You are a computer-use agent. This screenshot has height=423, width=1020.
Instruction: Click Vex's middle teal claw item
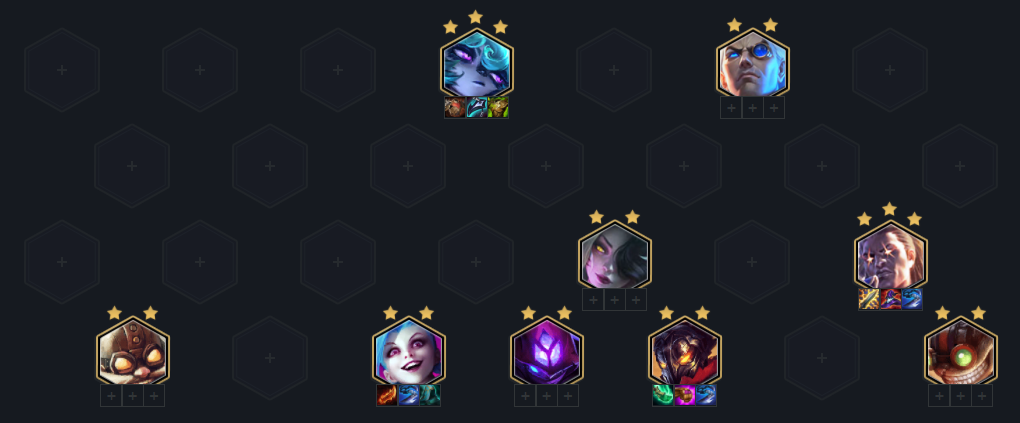pyautogui.click(x=477, y=107)
